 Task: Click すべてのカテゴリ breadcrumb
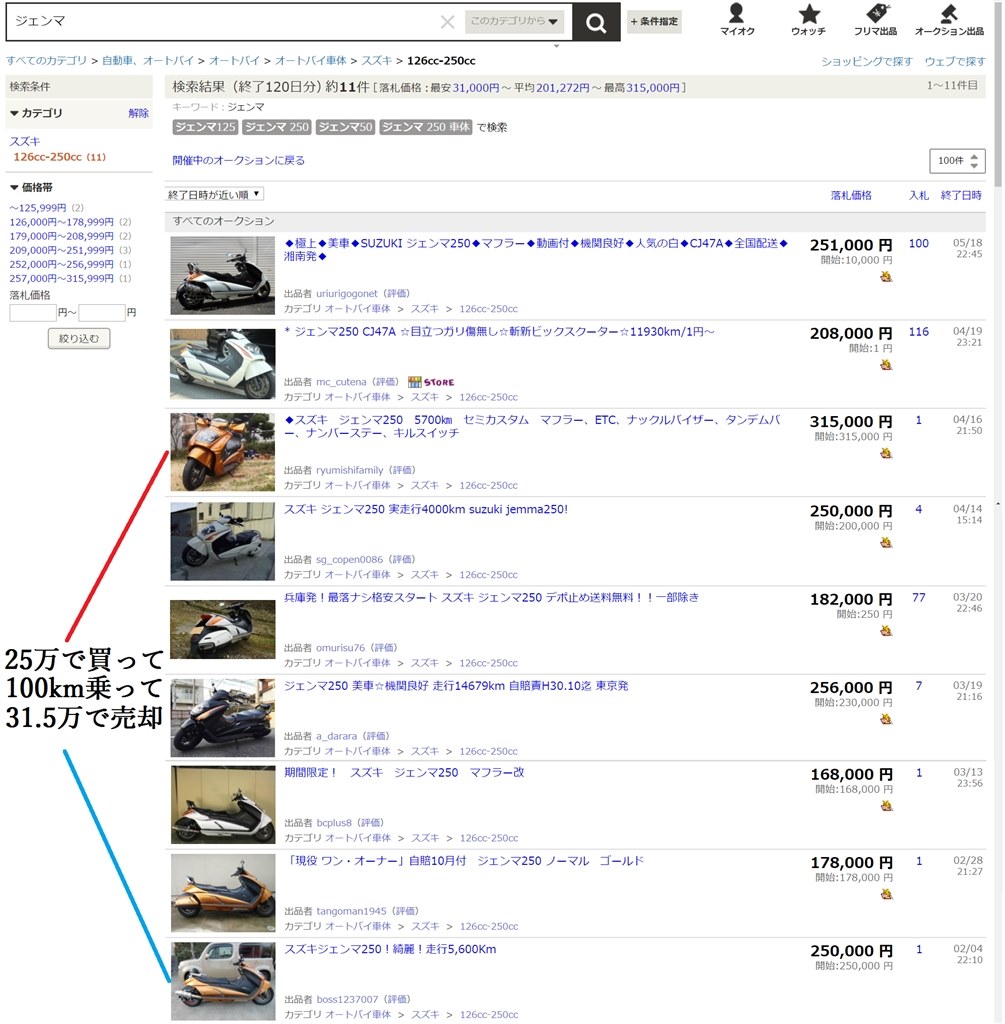click(x=46, y=61)
